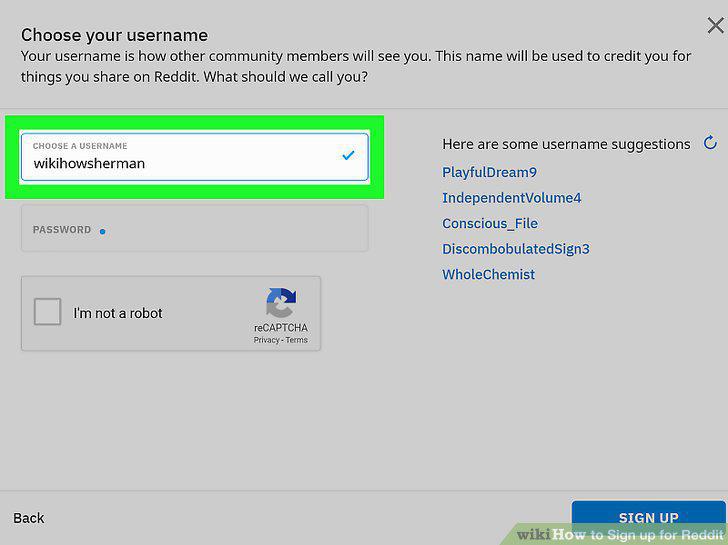Open the reCAPTCHA Terms link
This screenshot has width=728, height=545.
[x=297, y=340]
